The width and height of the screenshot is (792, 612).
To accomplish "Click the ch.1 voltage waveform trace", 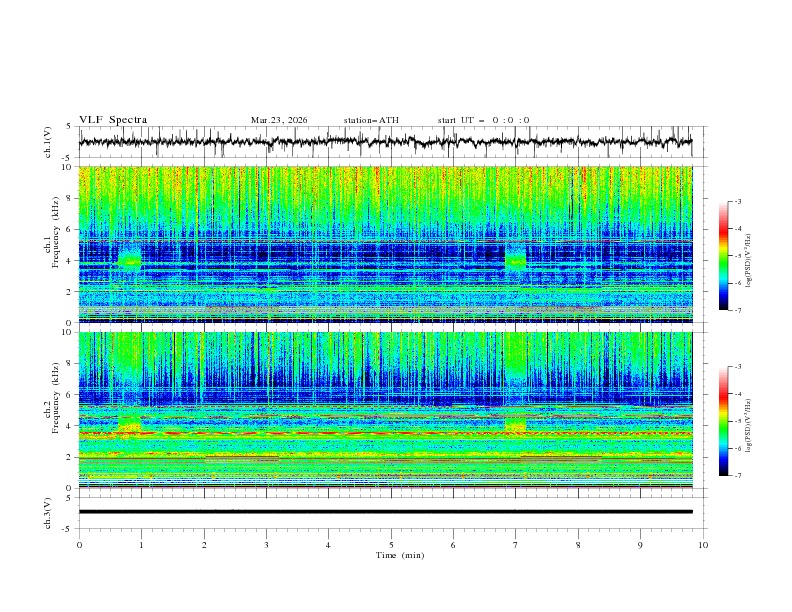I will 385,142.
